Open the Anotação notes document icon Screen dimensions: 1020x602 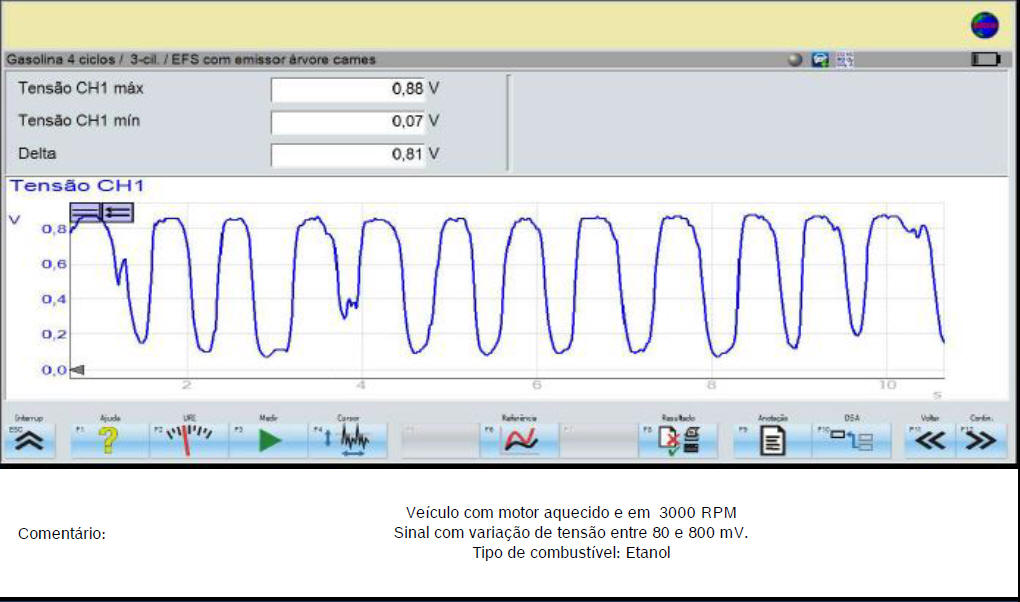click(x=772, y=440)
